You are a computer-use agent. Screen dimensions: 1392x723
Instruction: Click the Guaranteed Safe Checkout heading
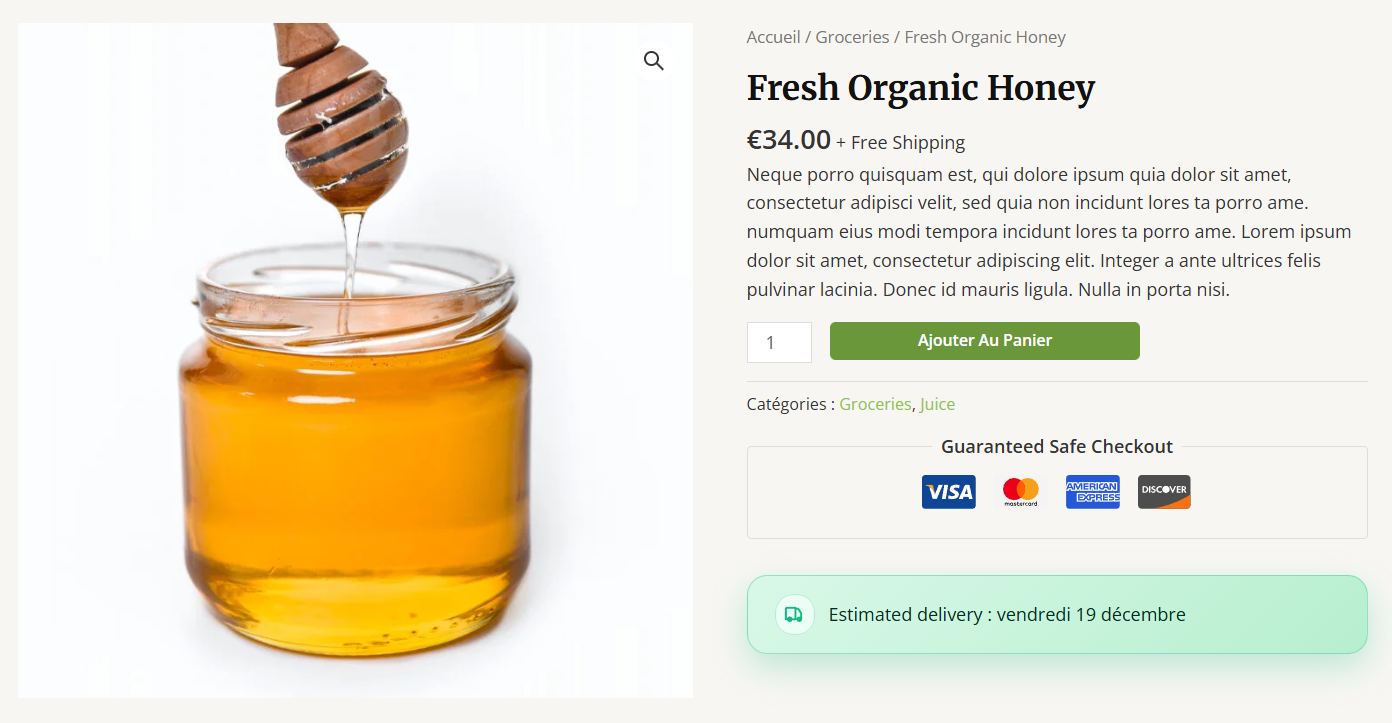(x=1057, y=446)
